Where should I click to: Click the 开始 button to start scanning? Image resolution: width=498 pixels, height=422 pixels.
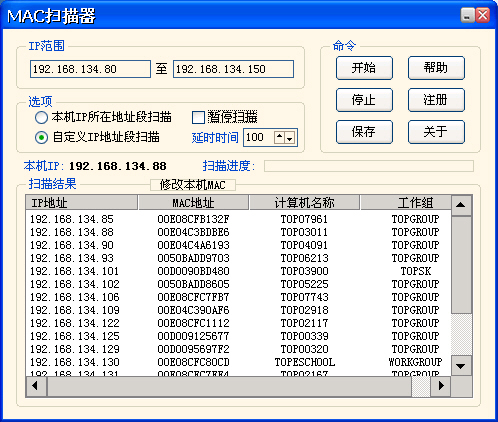pos(364,68)
